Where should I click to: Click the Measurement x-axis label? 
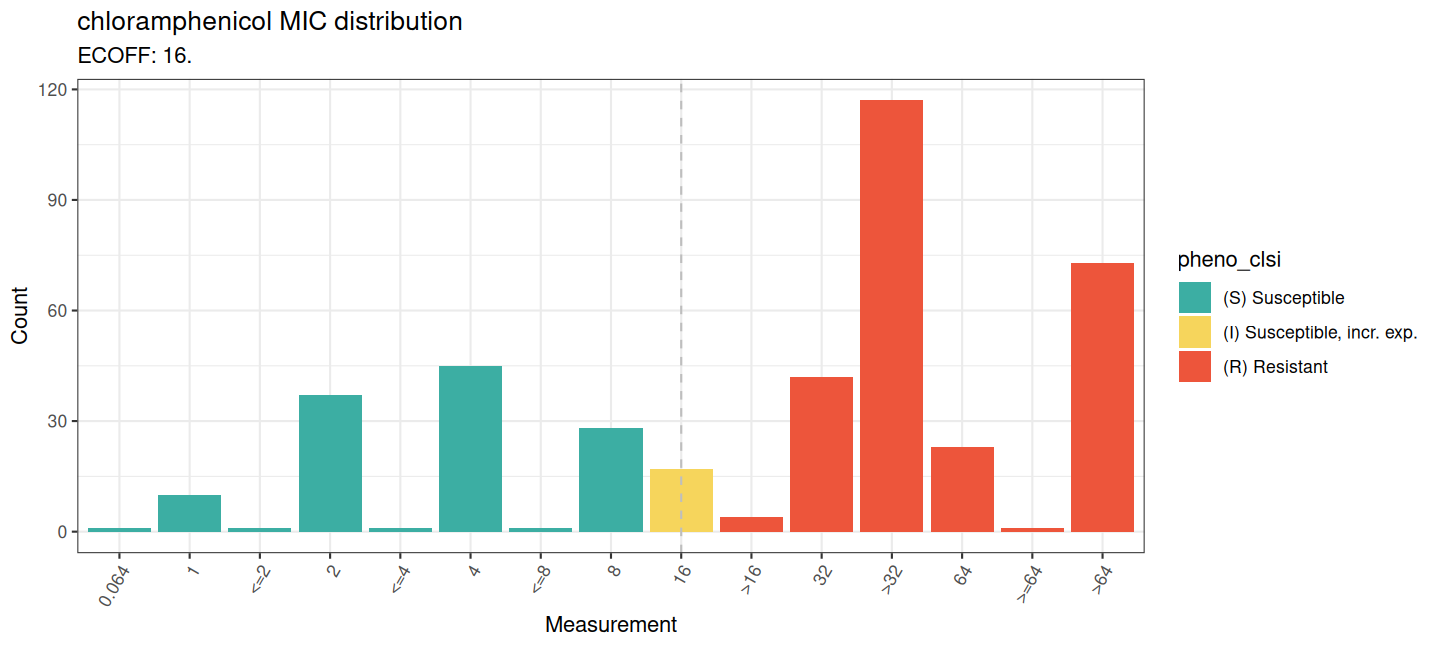(610, 625)
